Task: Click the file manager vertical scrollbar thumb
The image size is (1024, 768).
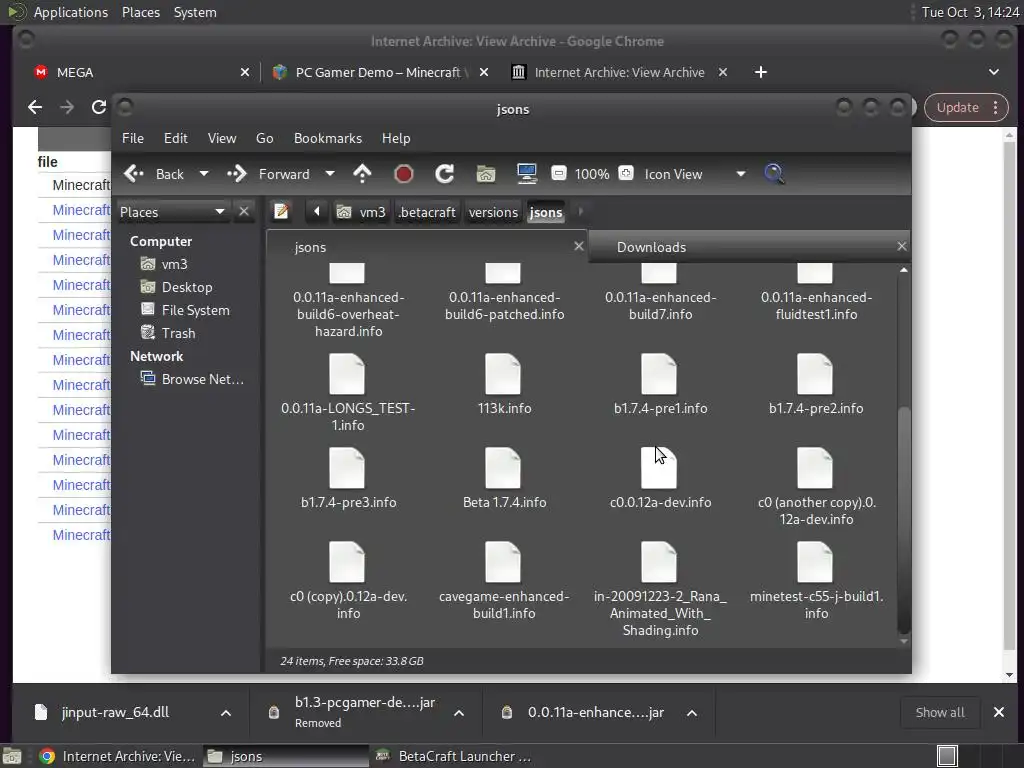Action: [904, 519]
